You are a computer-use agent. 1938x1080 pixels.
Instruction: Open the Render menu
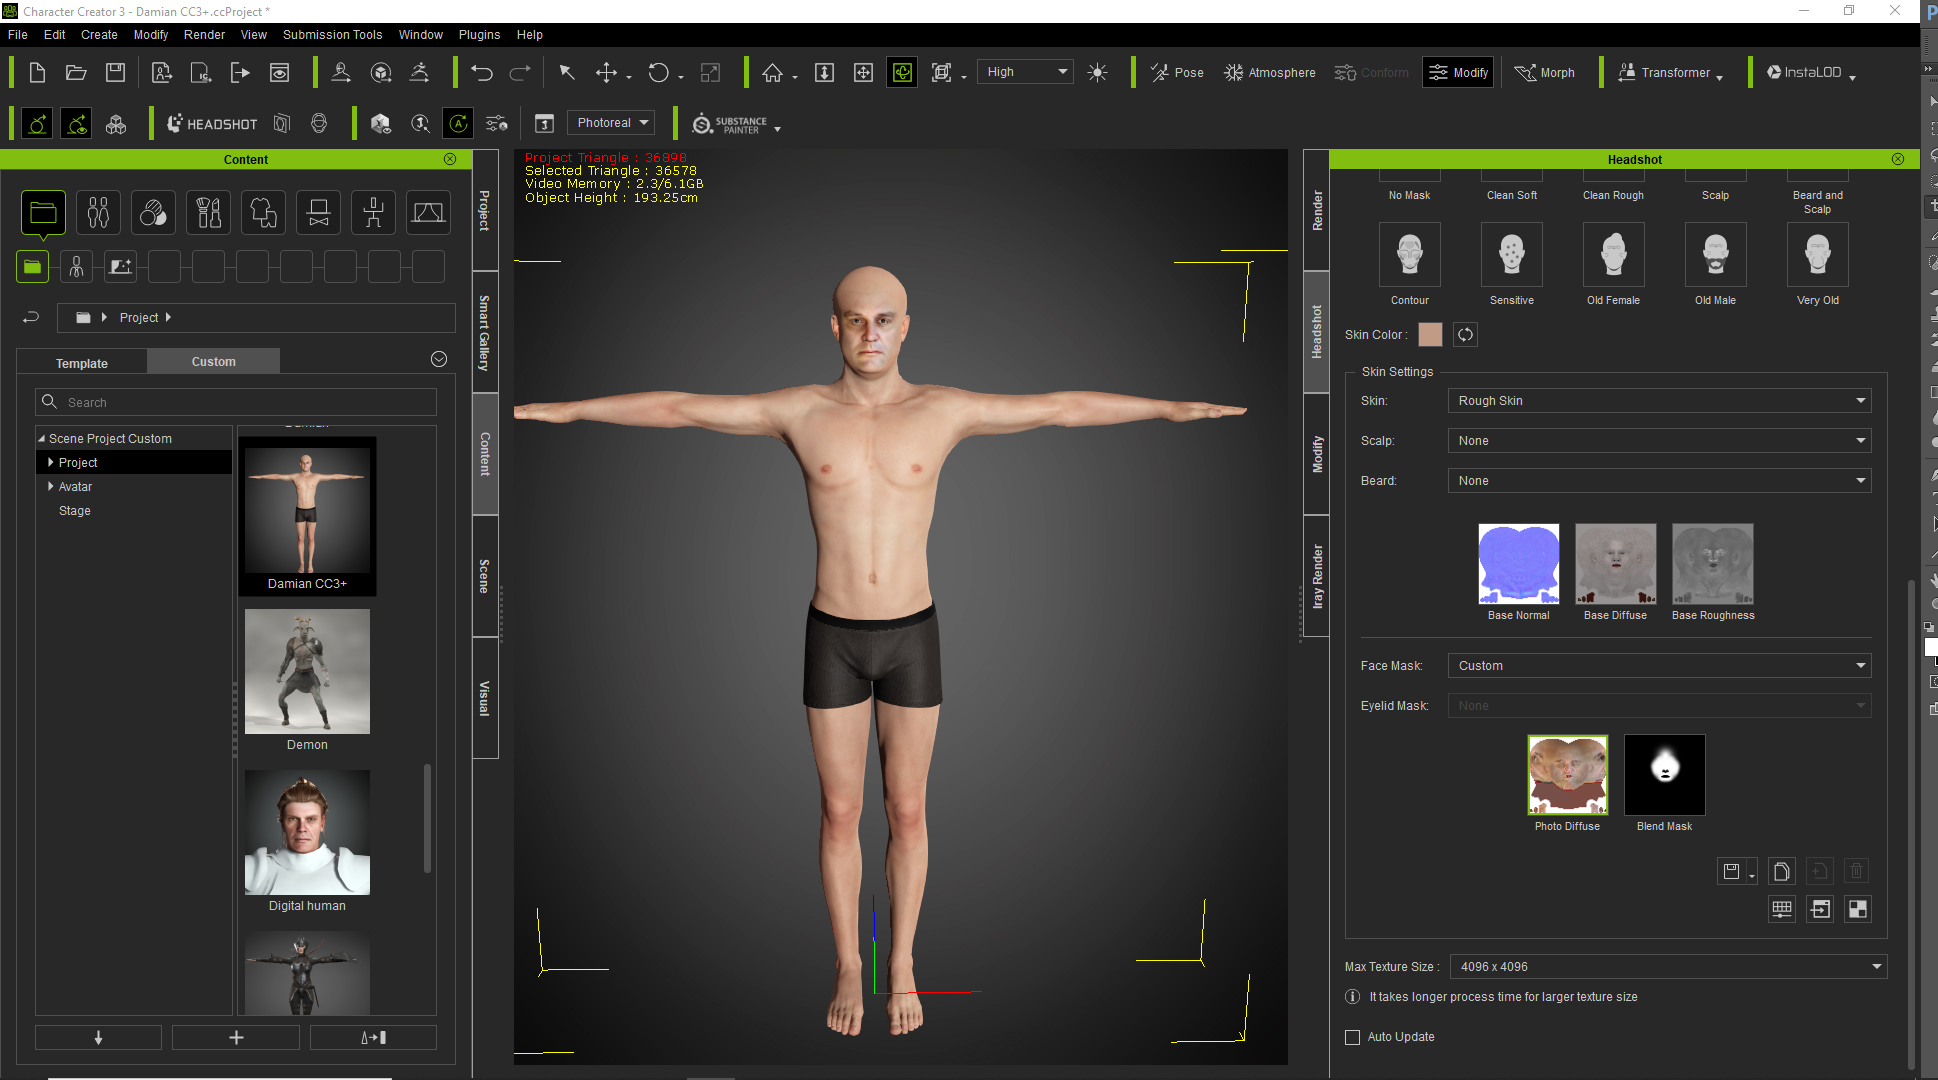[204, 34]
